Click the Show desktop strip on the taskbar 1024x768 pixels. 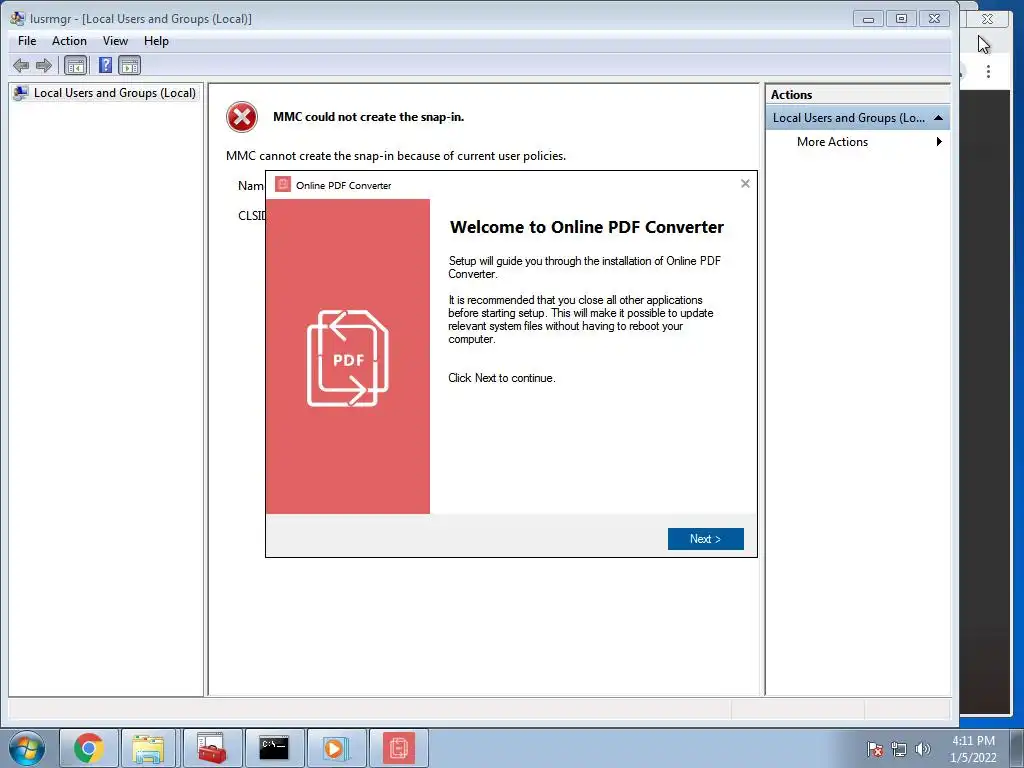(x=1016, y=748)
